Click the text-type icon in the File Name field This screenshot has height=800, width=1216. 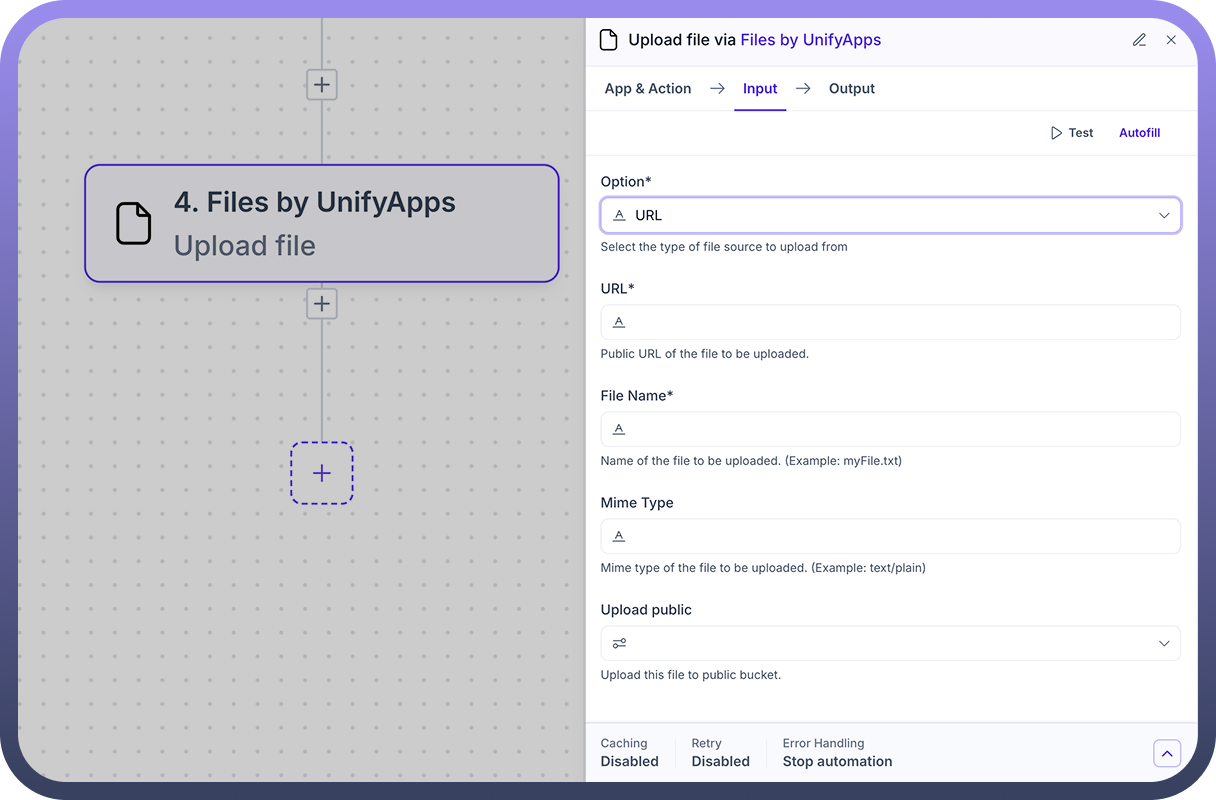(x=619, y=429)
